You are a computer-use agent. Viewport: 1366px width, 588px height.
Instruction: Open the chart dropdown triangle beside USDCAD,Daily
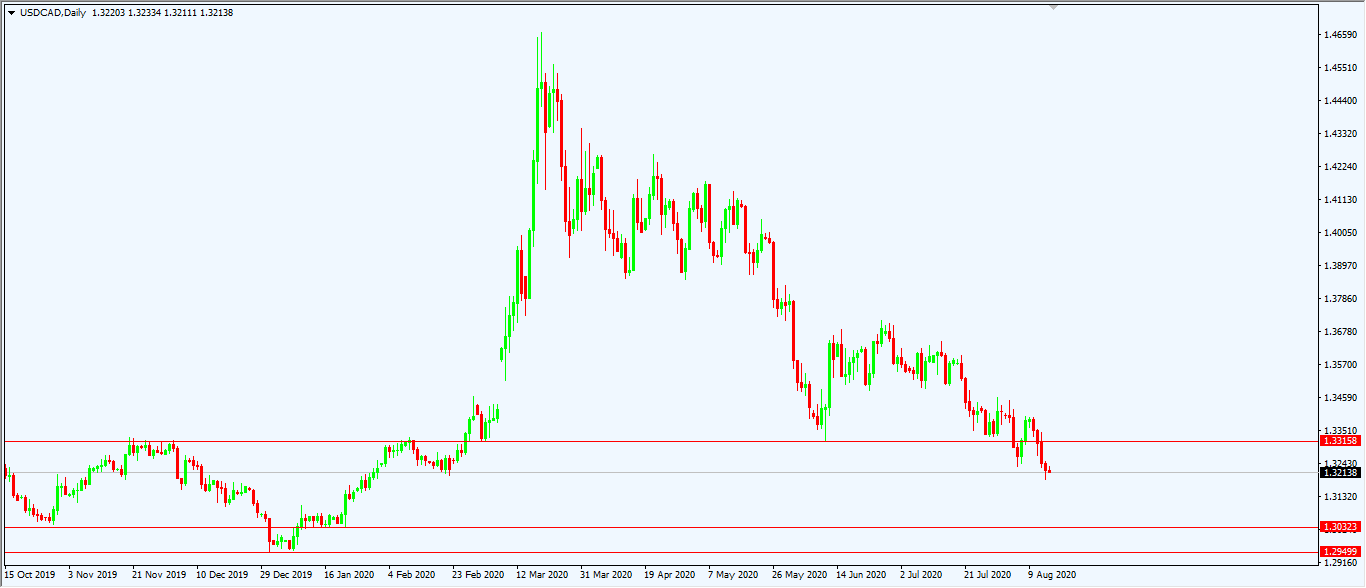click(x=11, y=13)
